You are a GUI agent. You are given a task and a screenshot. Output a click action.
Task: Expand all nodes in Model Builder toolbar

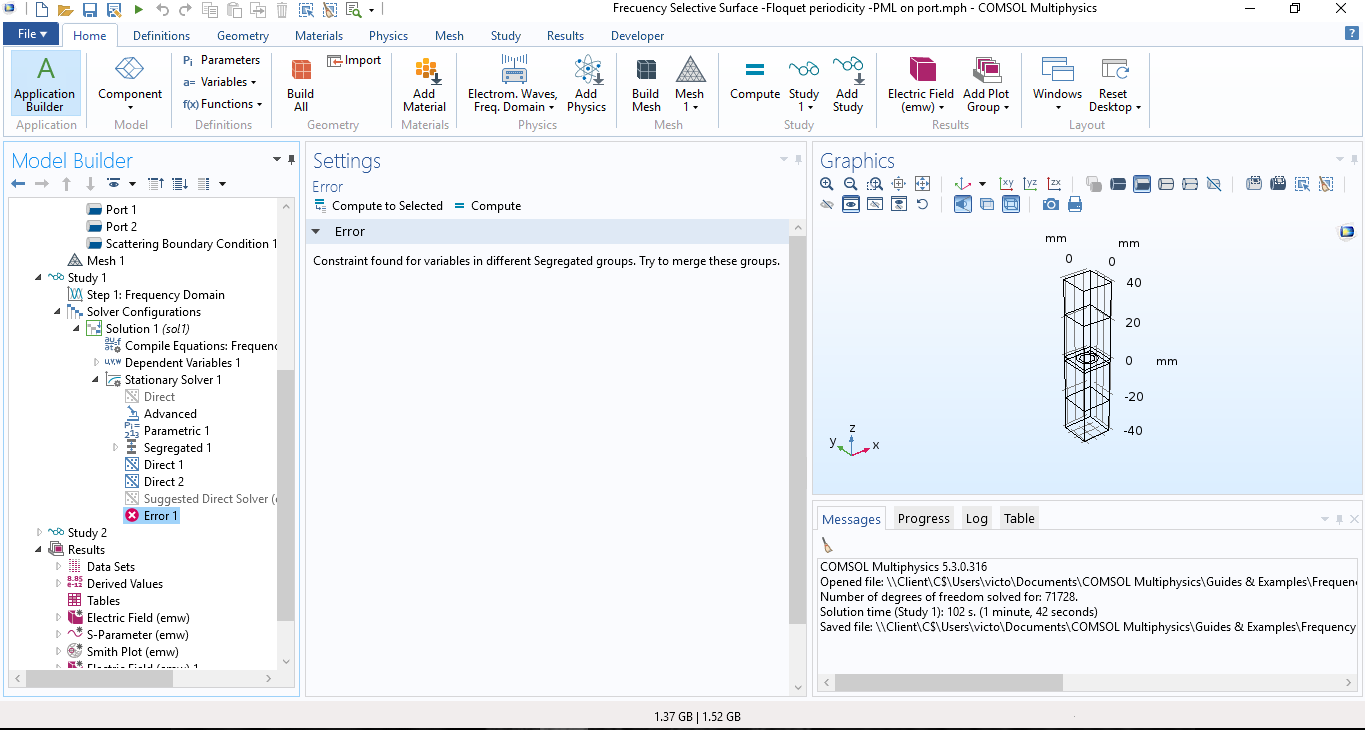click(x=180, y=184)
